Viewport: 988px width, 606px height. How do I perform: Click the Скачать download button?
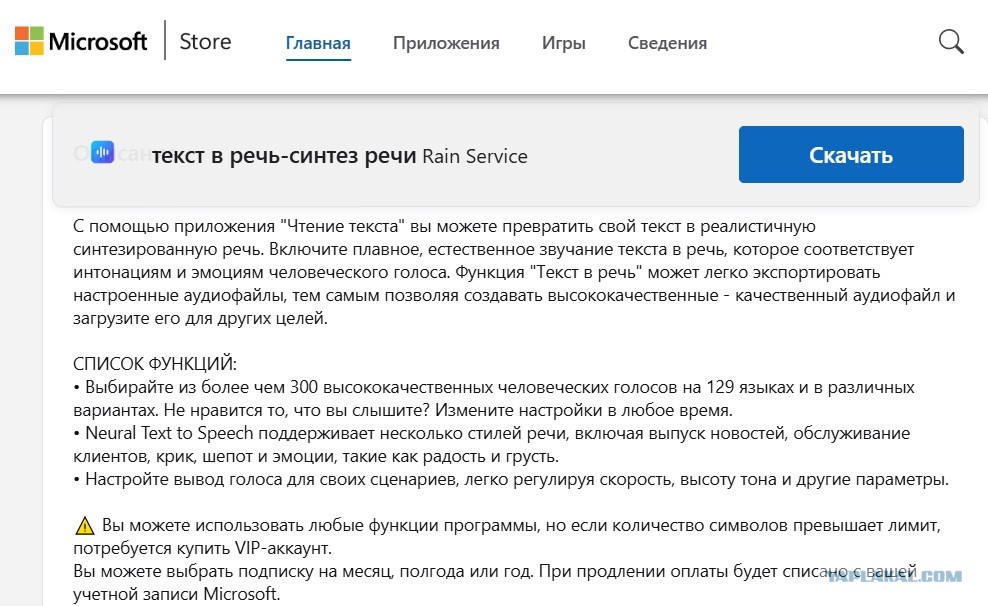coord(851,154)
